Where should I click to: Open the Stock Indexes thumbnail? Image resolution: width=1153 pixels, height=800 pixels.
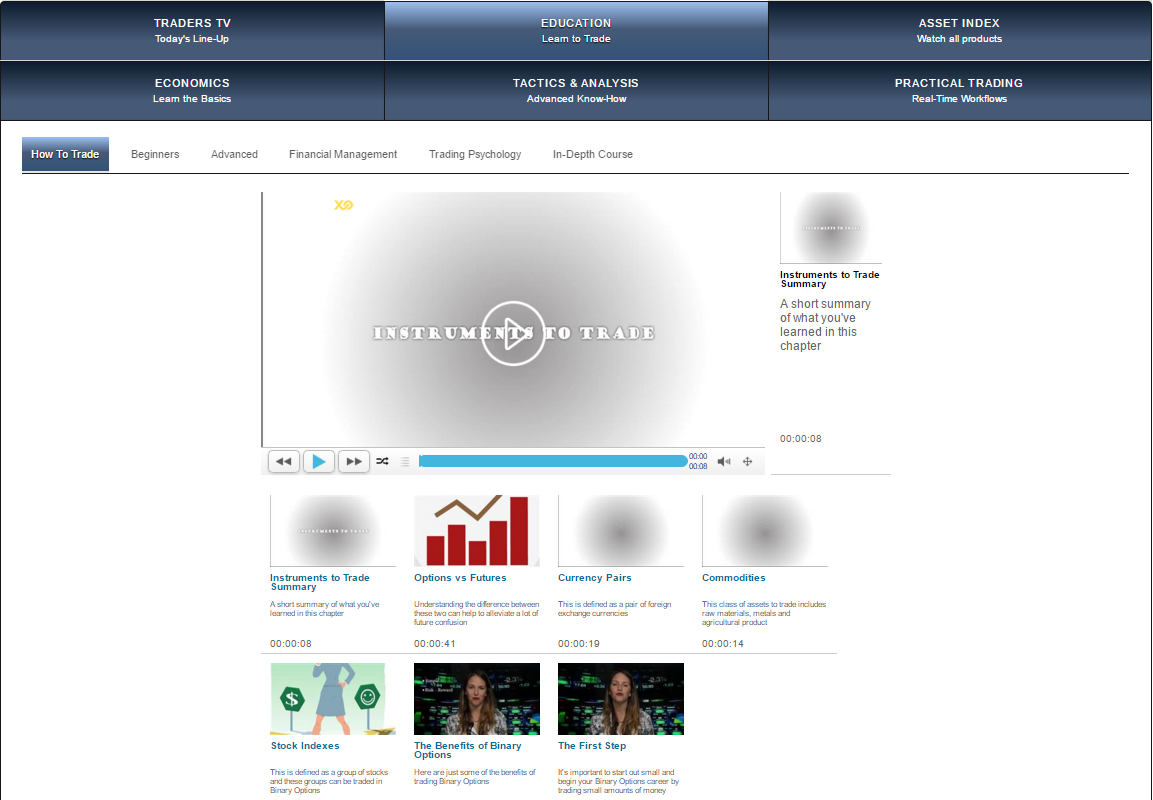point(333,699)
